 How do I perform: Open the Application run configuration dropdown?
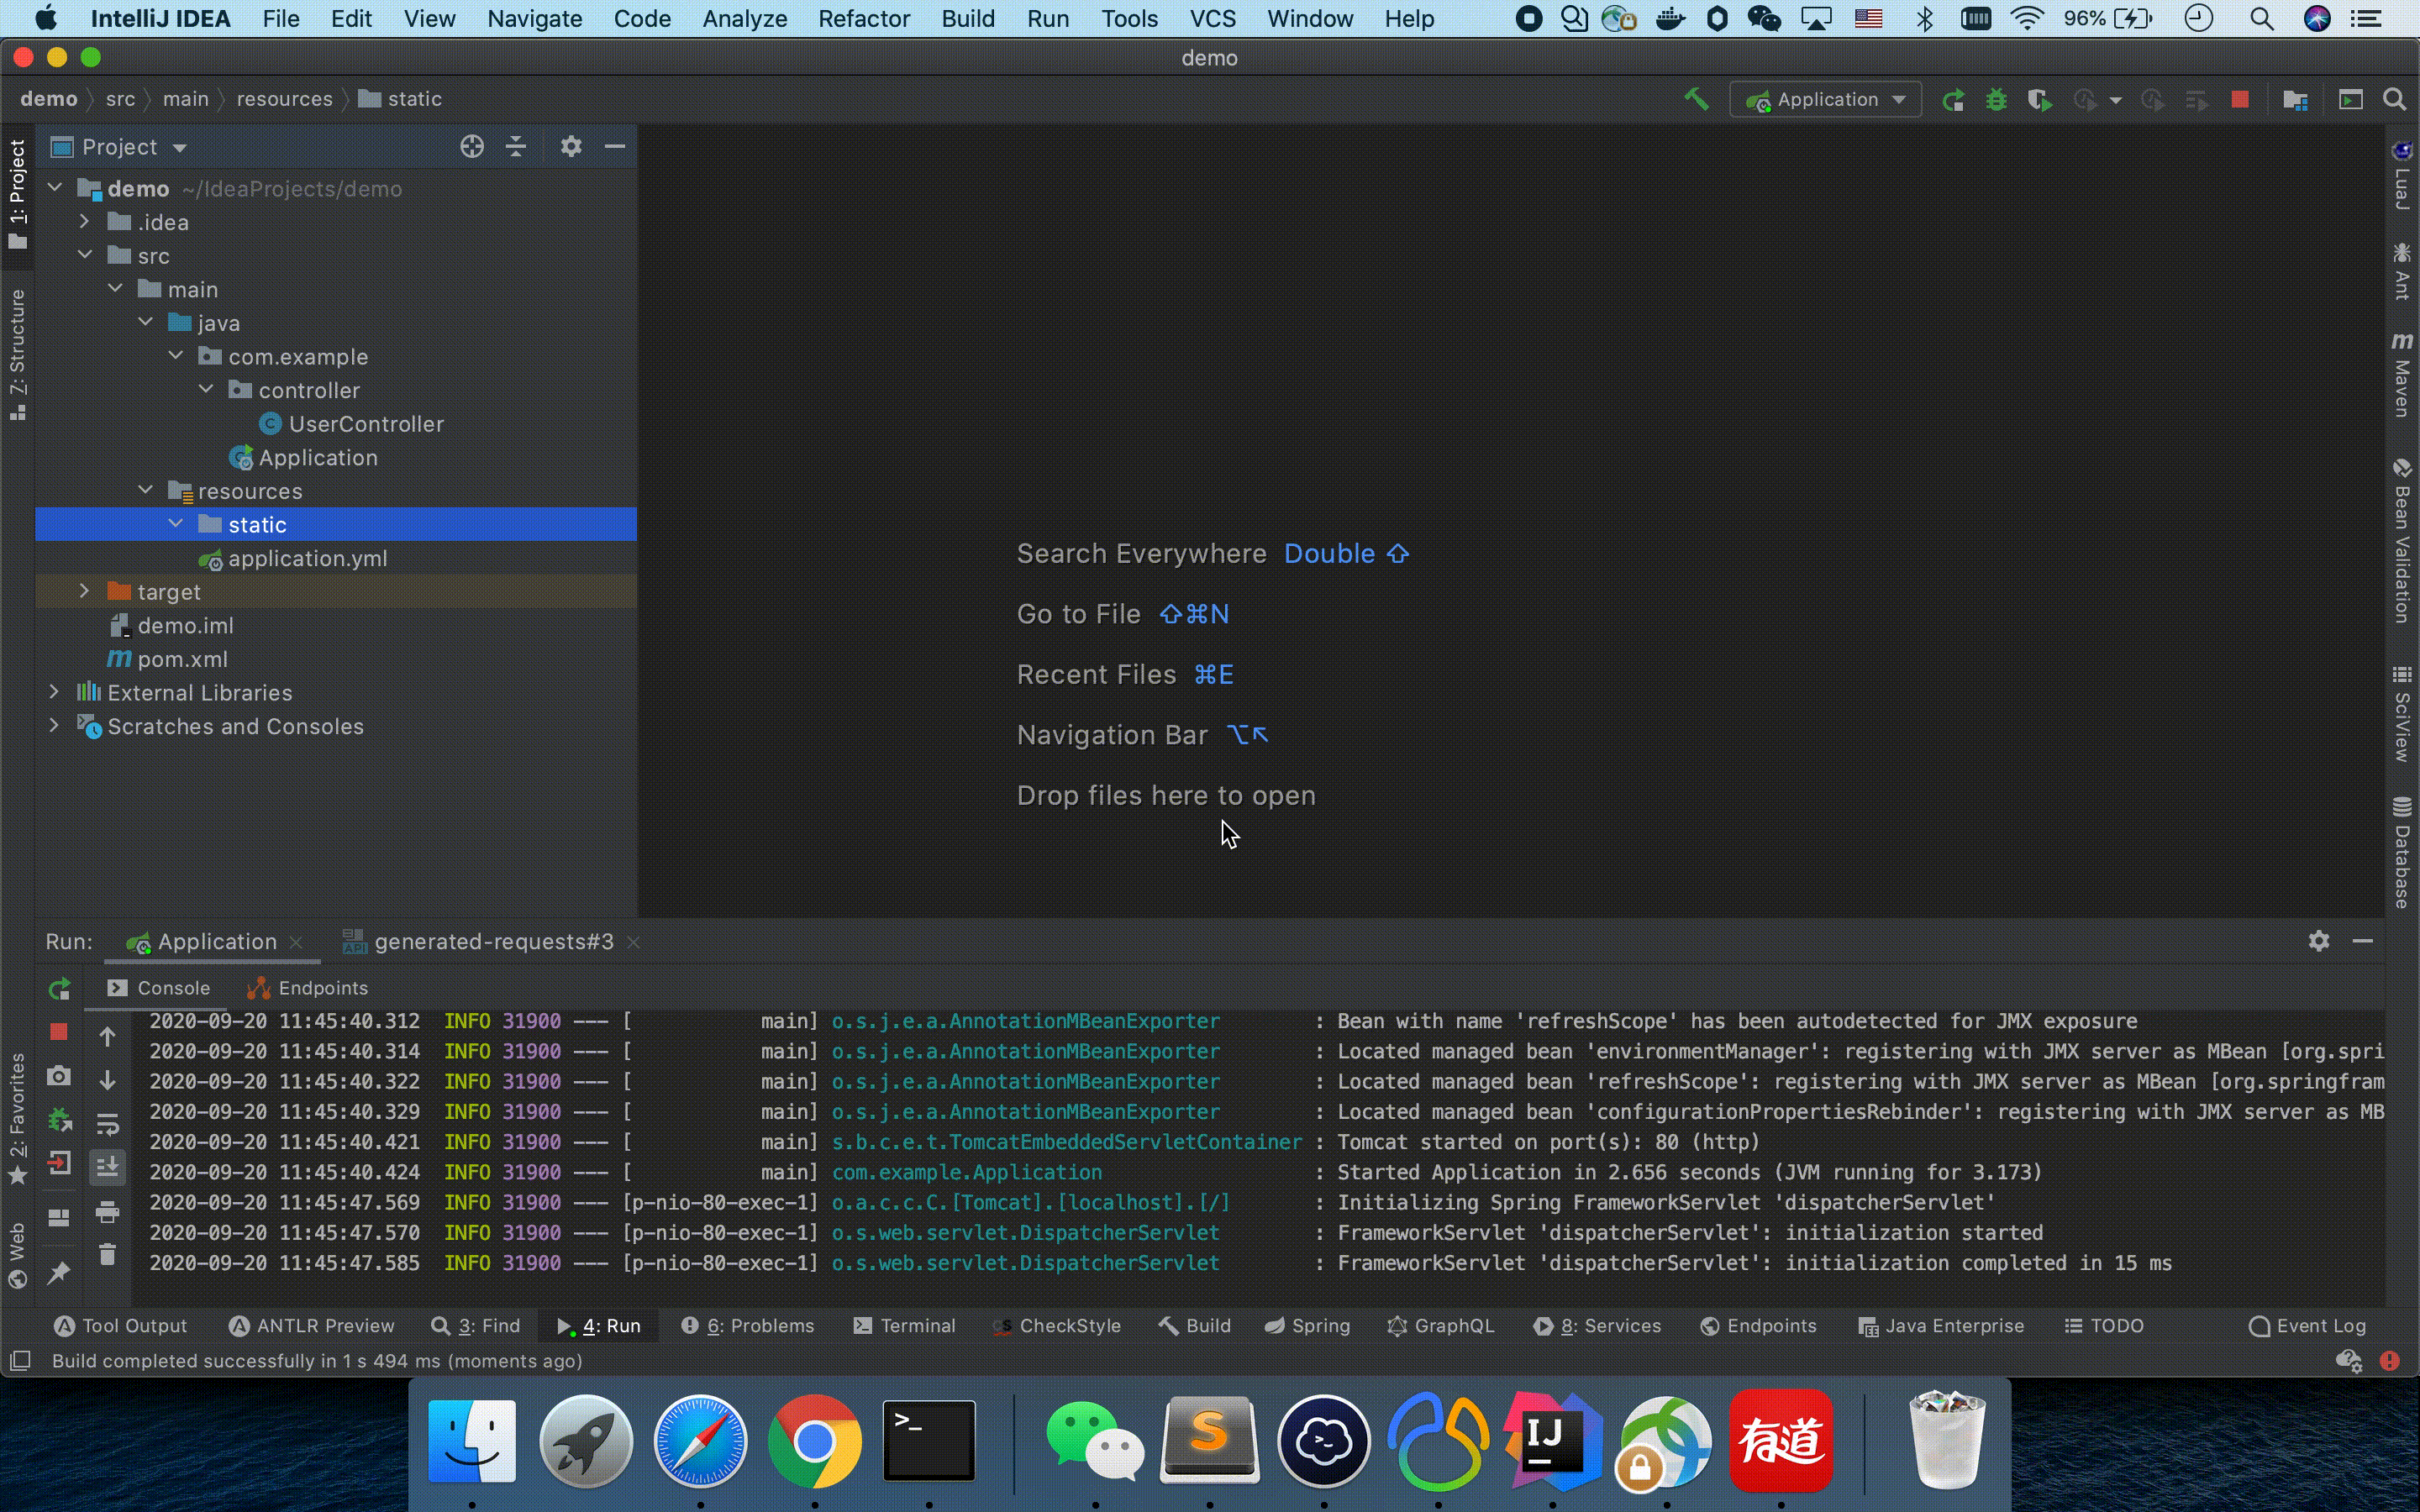pos(1826,100)
